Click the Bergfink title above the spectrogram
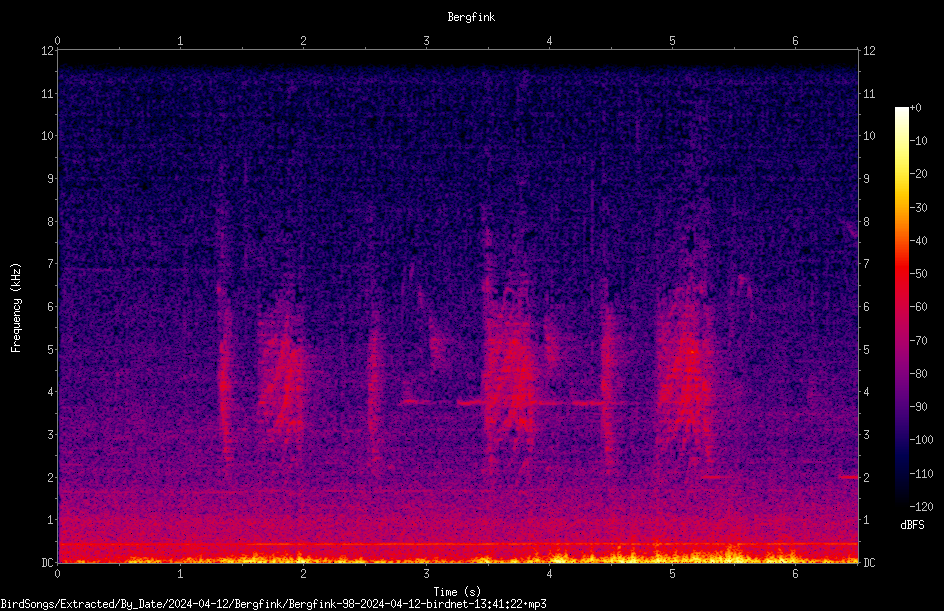The width and height of the screenshot is (944, 611). pyautogui.click(x=471, y=17)
